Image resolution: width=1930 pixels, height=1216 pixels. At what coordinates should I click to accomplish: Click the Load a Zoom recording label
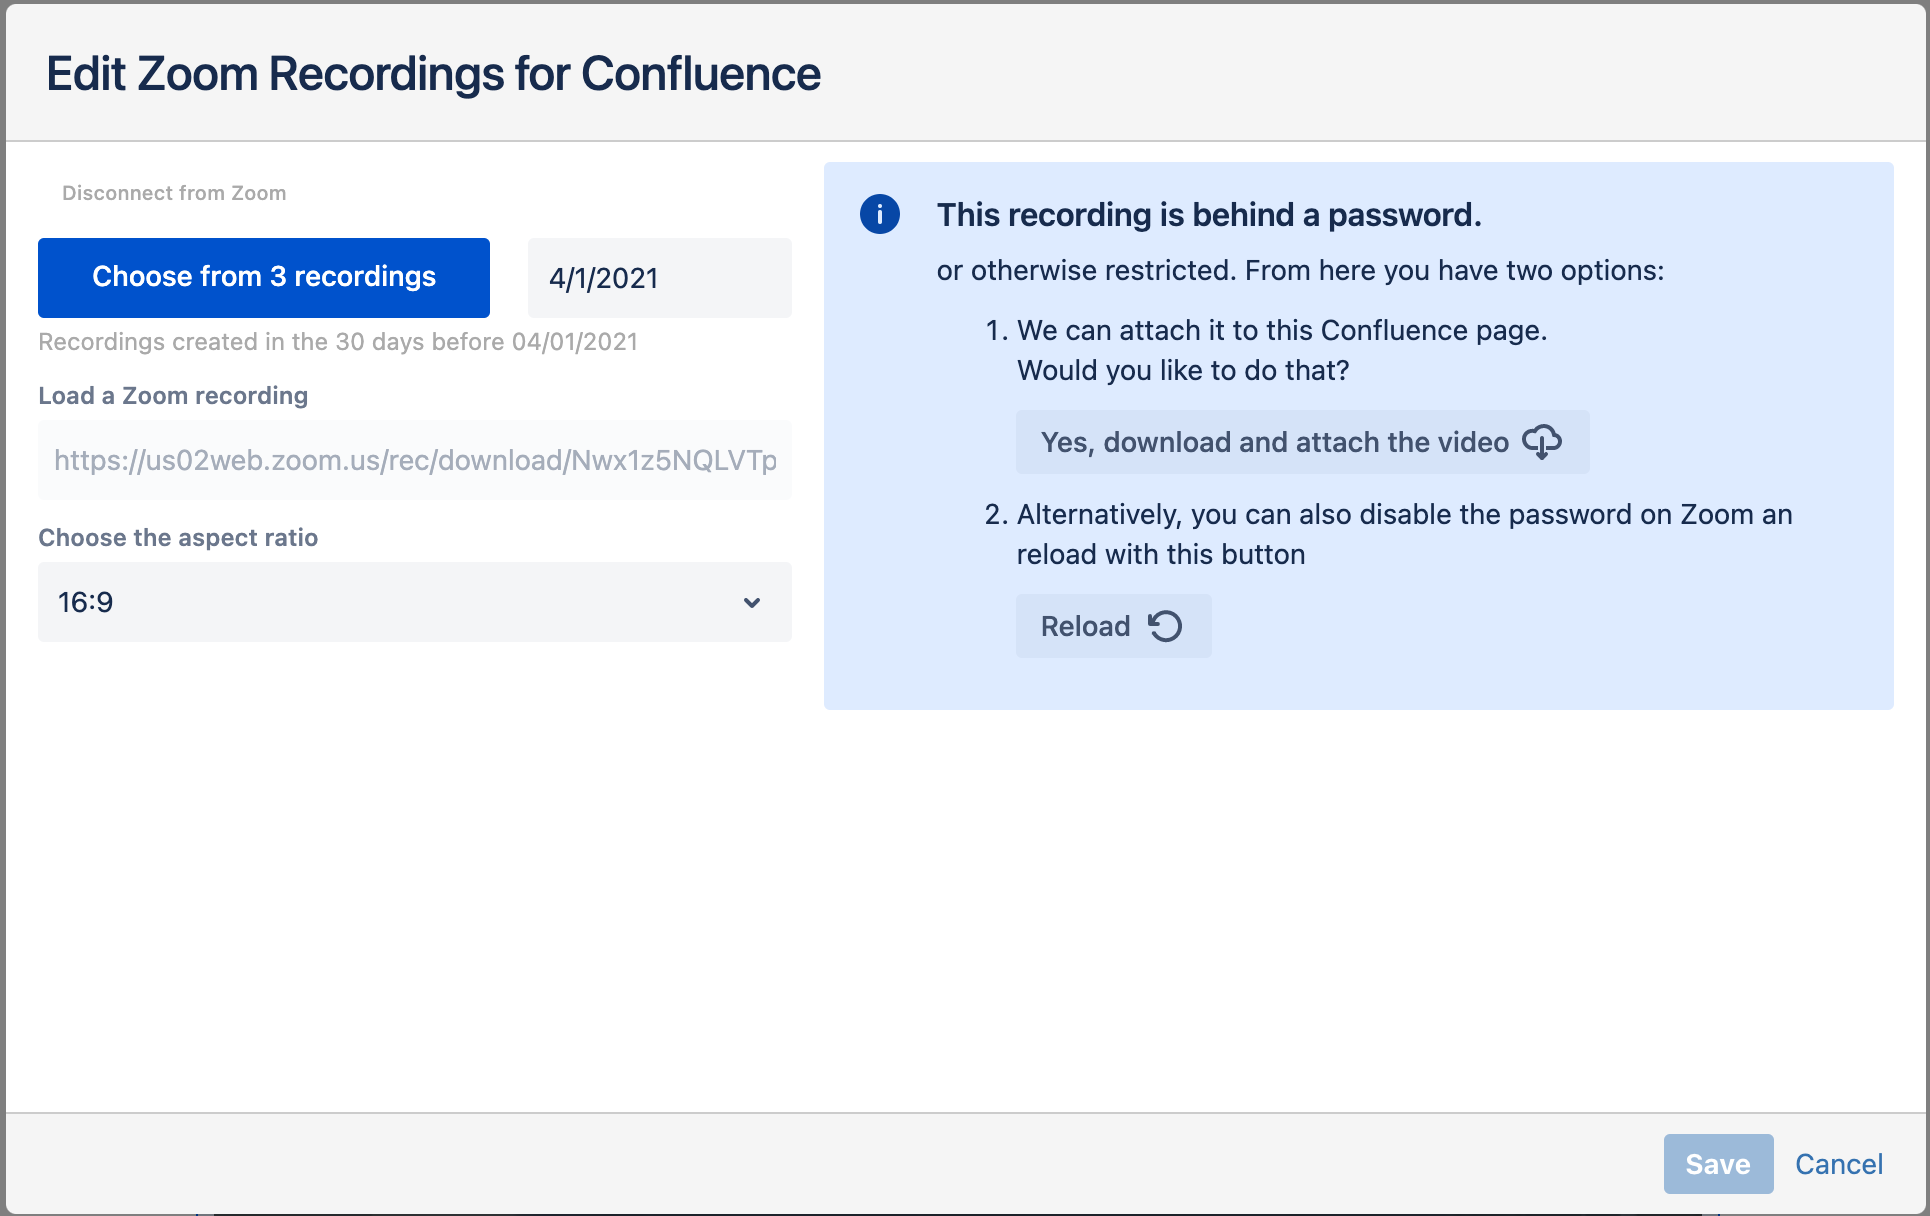[x=173, y=396]
